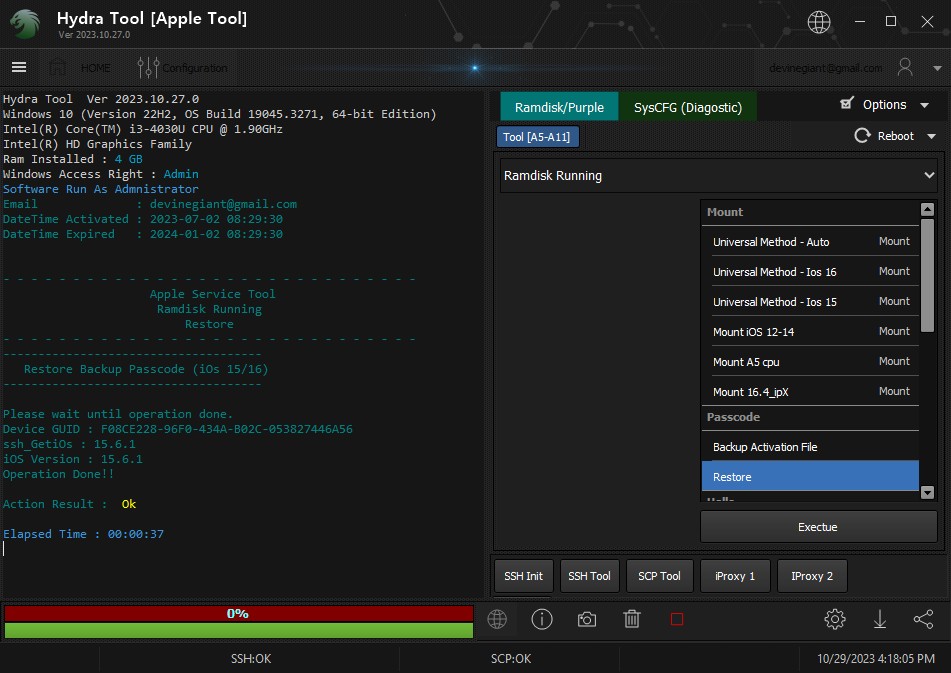951x673 pixels.
Task: Click the iProxy 1 button
Action: (x=735, y=576)
